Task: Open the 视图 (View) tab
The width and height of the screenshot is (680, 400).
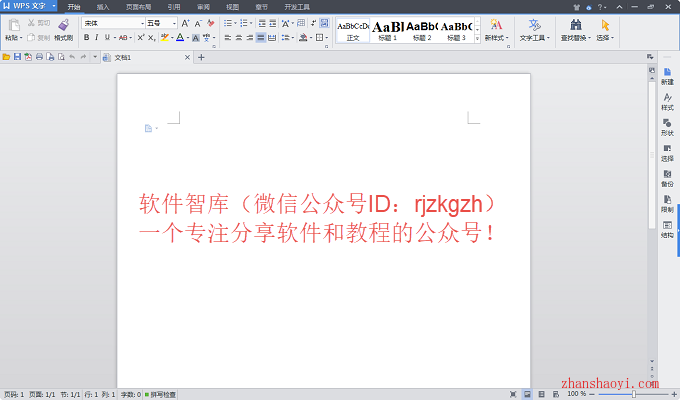Action: [x=232, y=7]
